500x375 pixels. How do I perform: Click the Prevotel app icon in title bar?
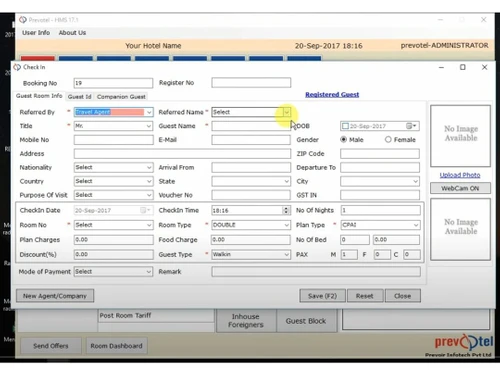tap(23, 20)
